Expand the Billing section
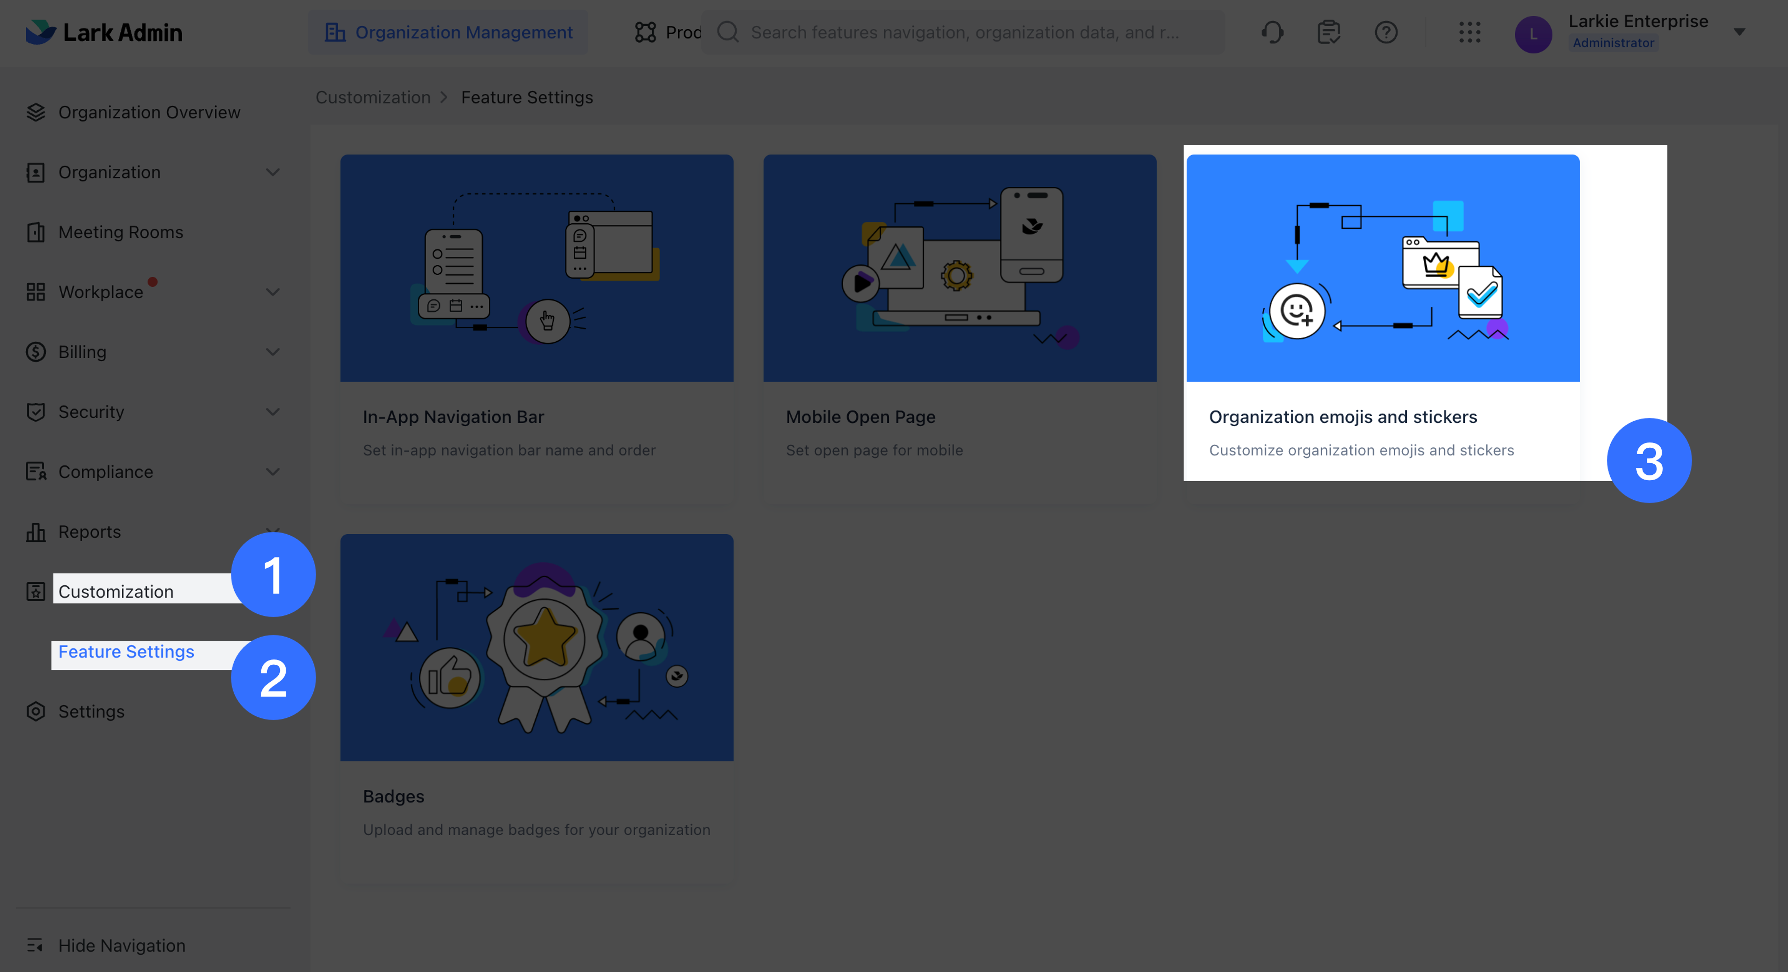Image resolution: width=1788 pixels, height=972 pixels. pyautogui.click(x=272, y=351)
